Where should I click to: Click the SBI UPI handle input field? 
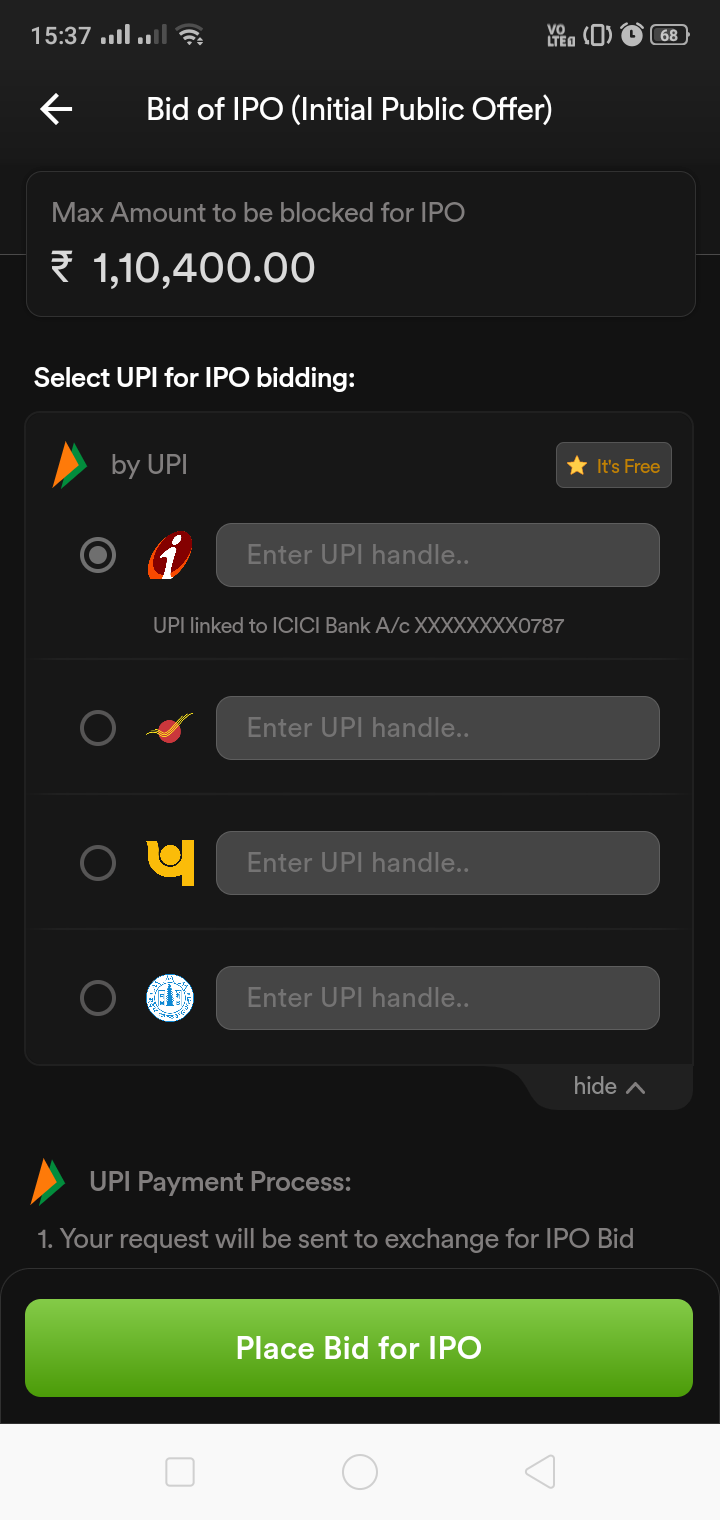(x=438, y=998)
